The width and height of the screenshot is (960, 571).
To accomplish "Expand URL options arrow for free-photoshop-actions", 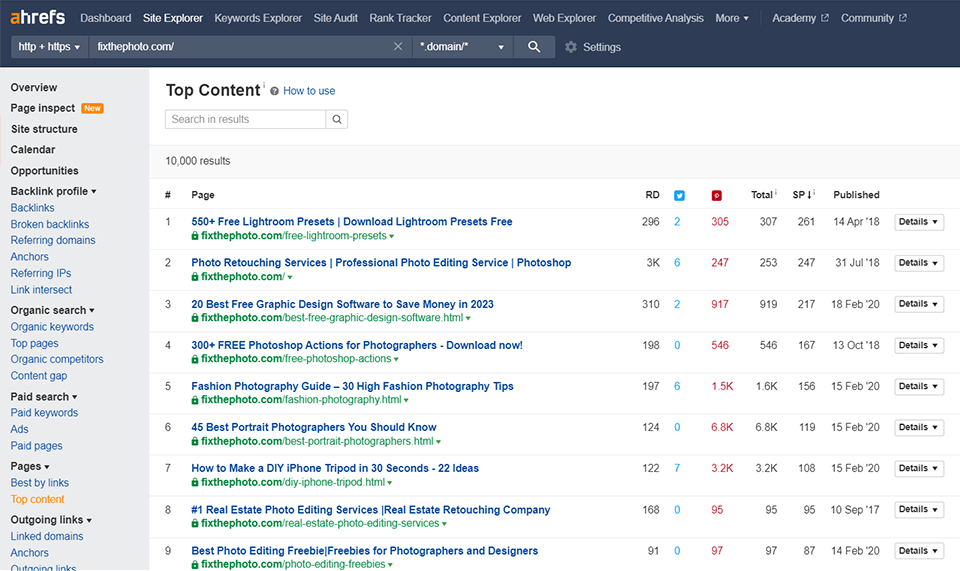I will click(396, 360).
